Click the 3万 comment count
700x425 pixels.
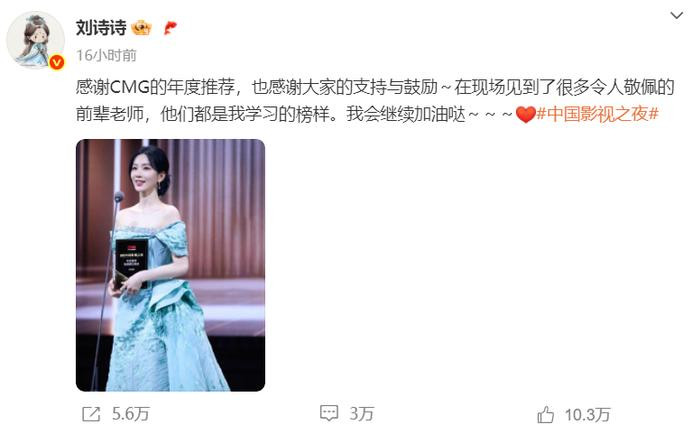361,414
